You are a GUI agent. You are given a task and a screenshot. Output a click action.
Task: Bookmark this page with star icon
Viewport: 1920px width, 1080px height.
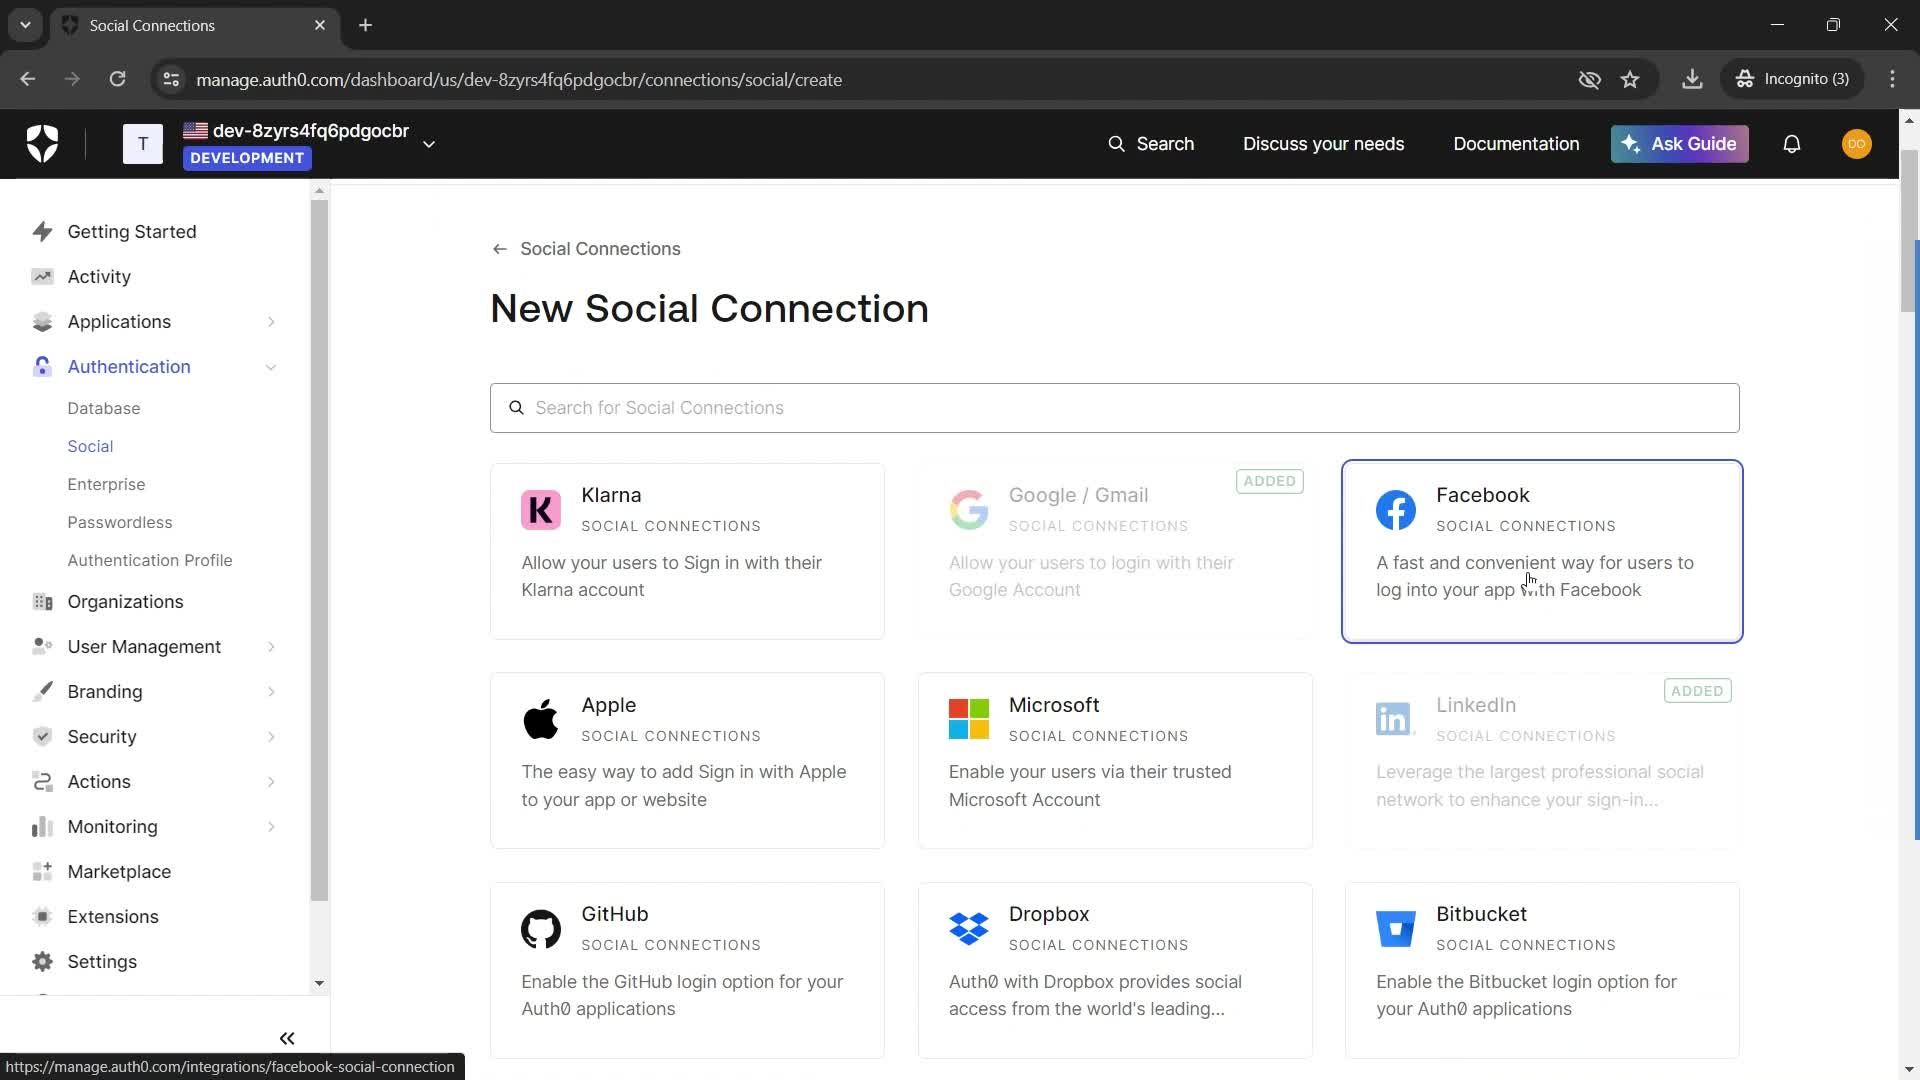tap(1630, 79)
